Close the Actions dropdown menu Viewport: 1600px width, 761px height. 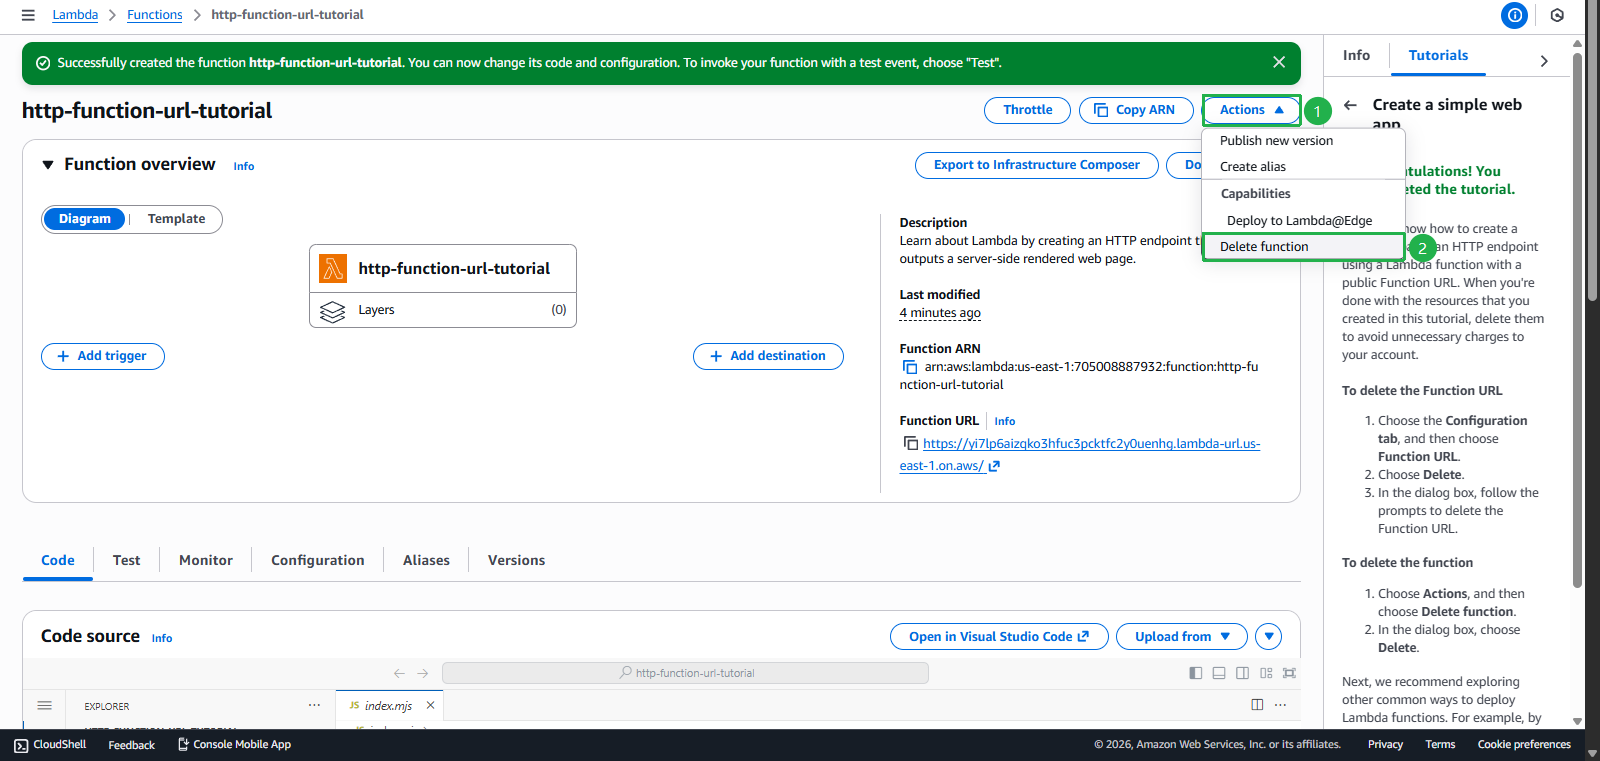coord(1250,110)
